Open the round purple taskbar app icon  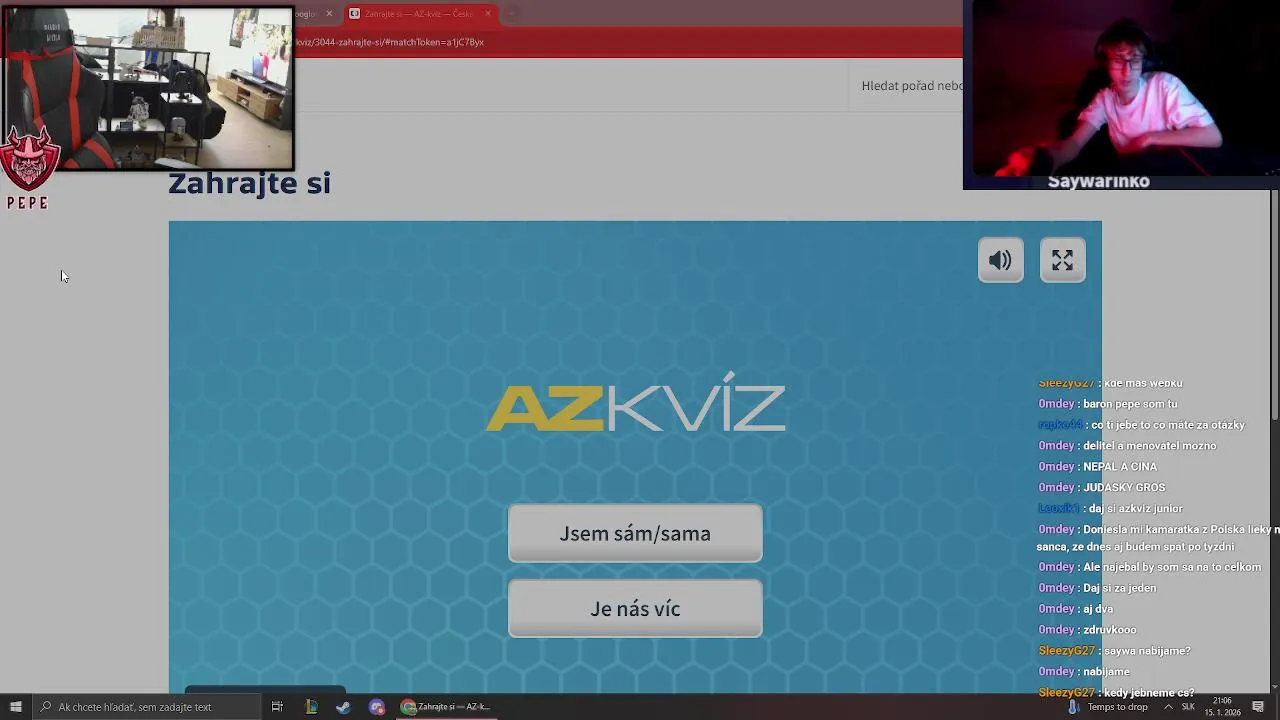(x=377, y=707)
